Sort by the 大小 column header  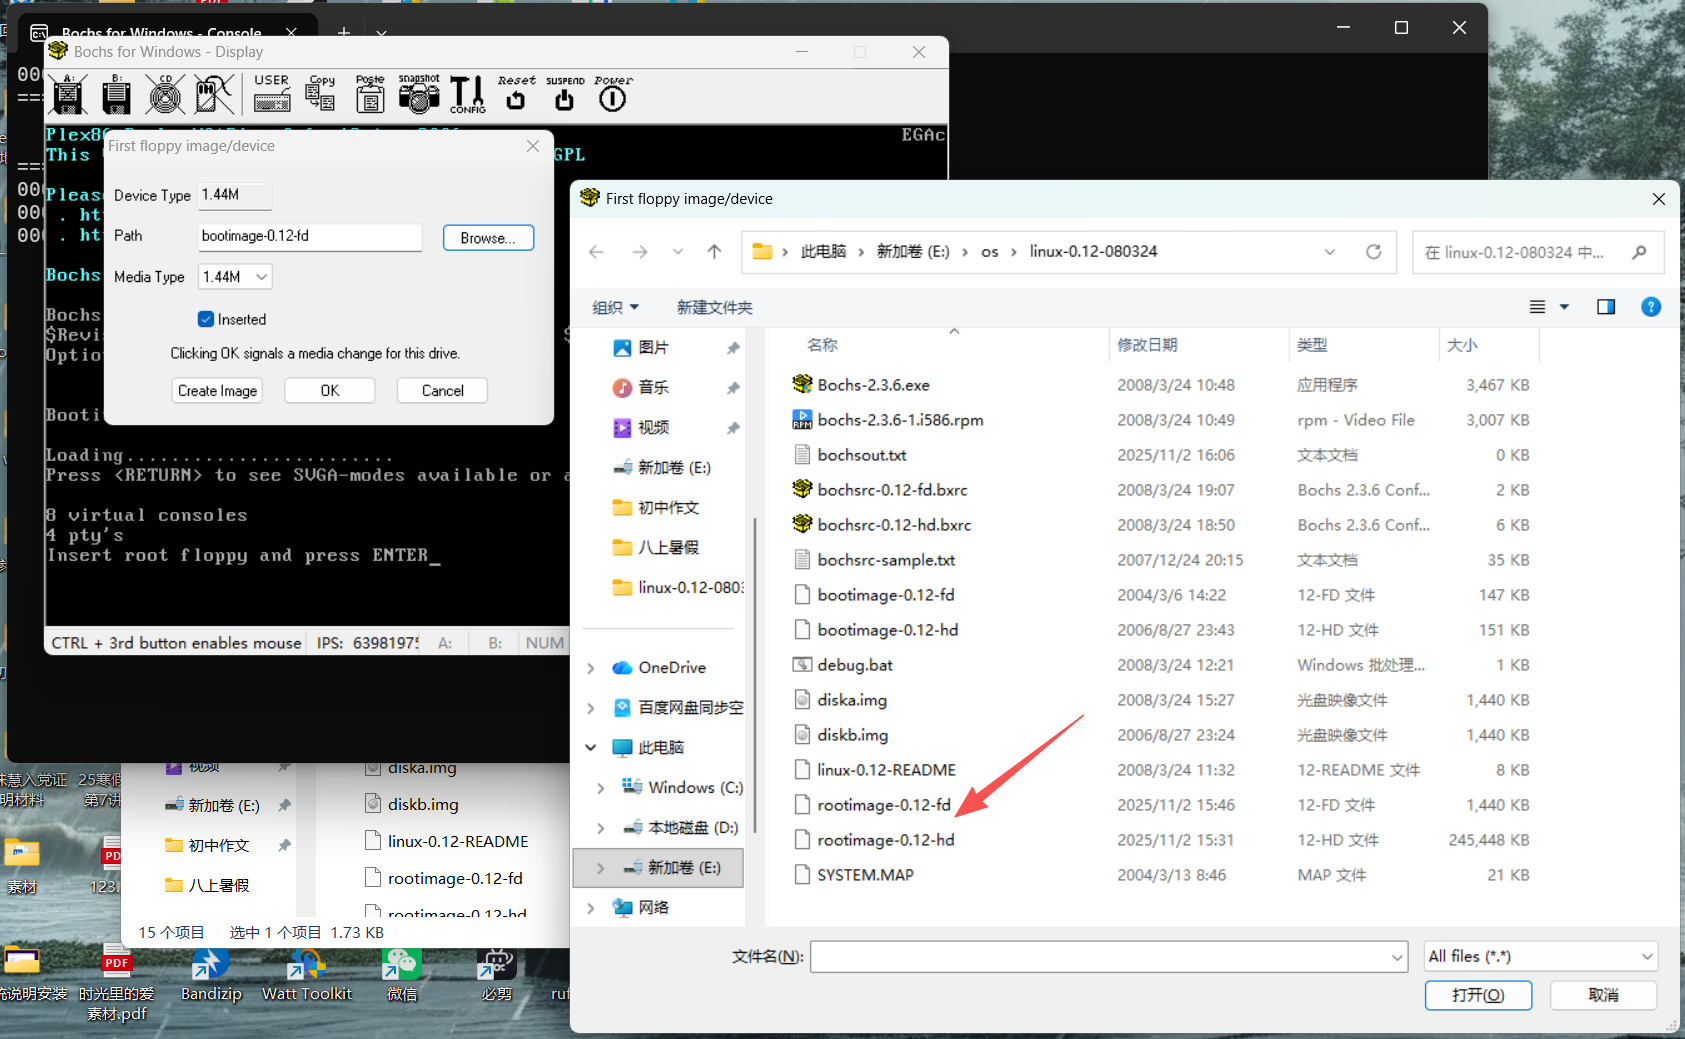(1462, 345)
